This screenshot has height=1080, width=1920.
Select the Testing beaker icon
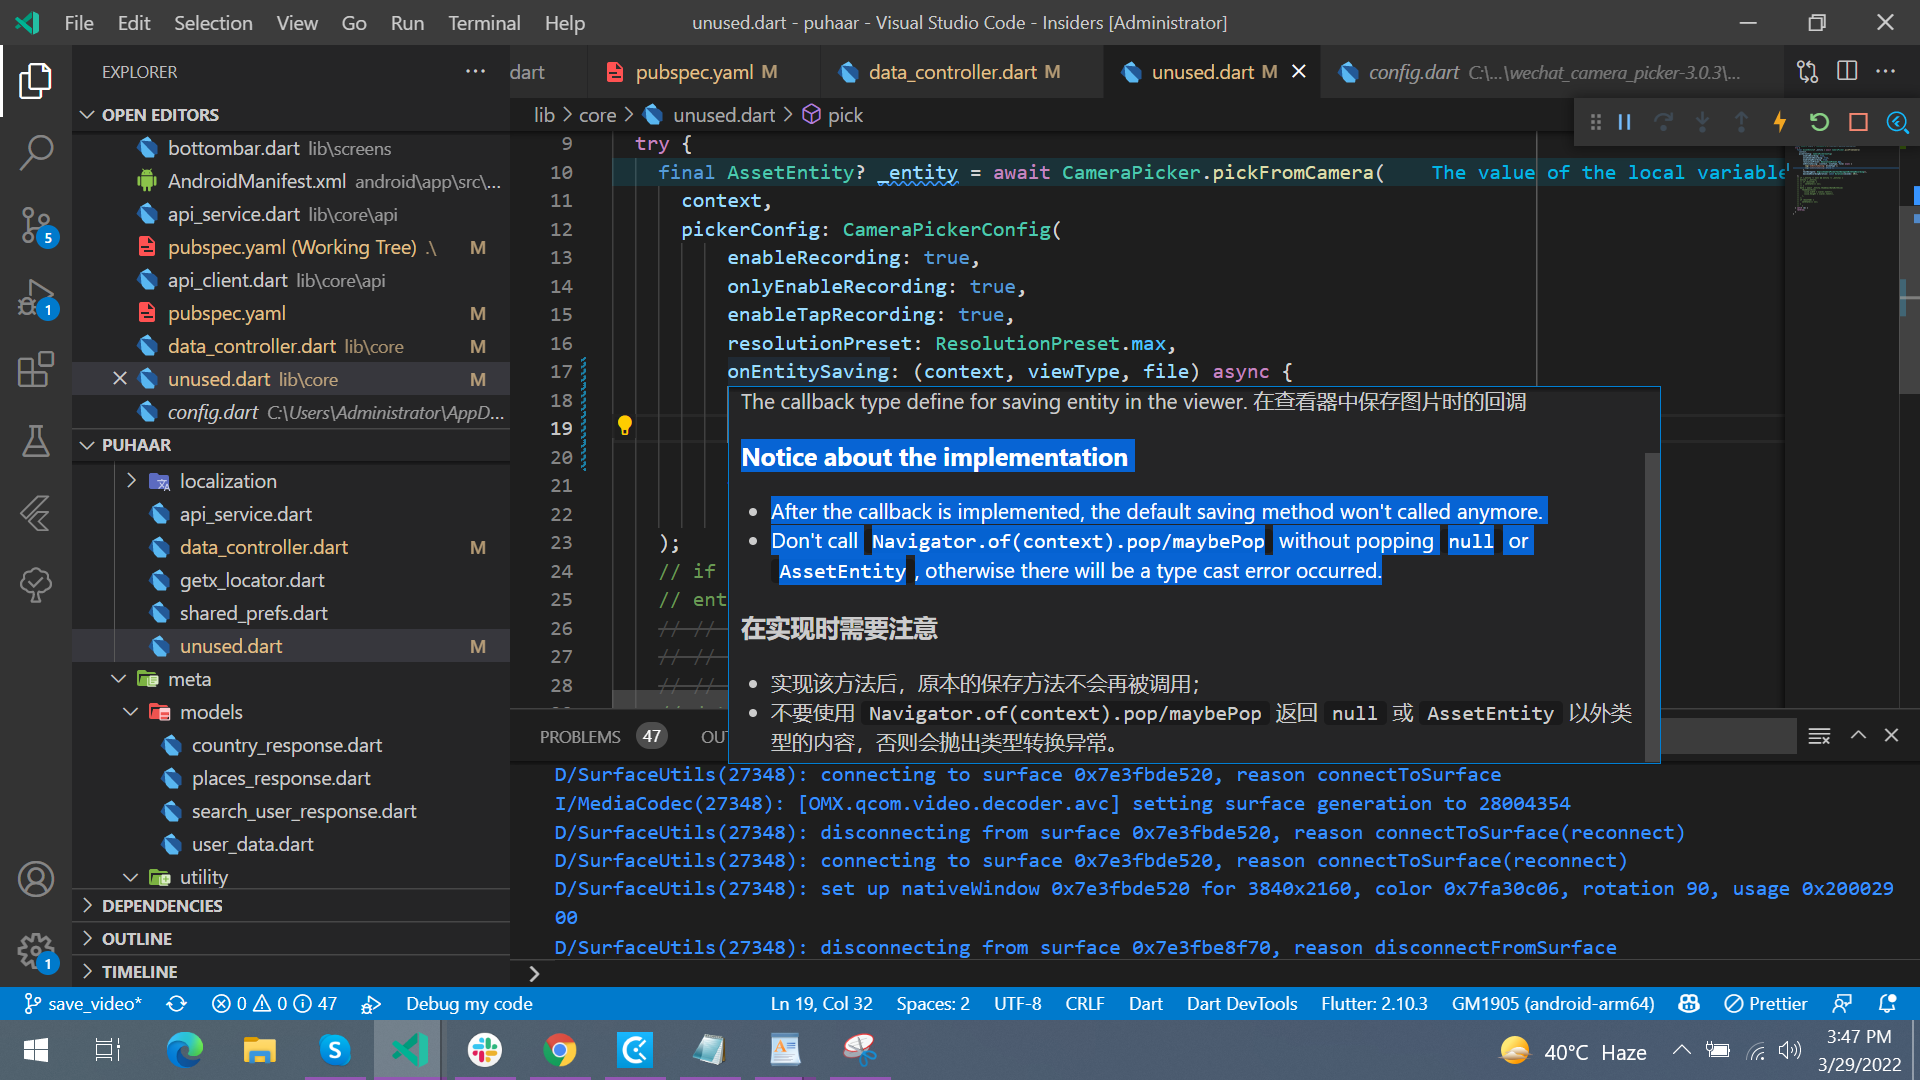[36, 442]
